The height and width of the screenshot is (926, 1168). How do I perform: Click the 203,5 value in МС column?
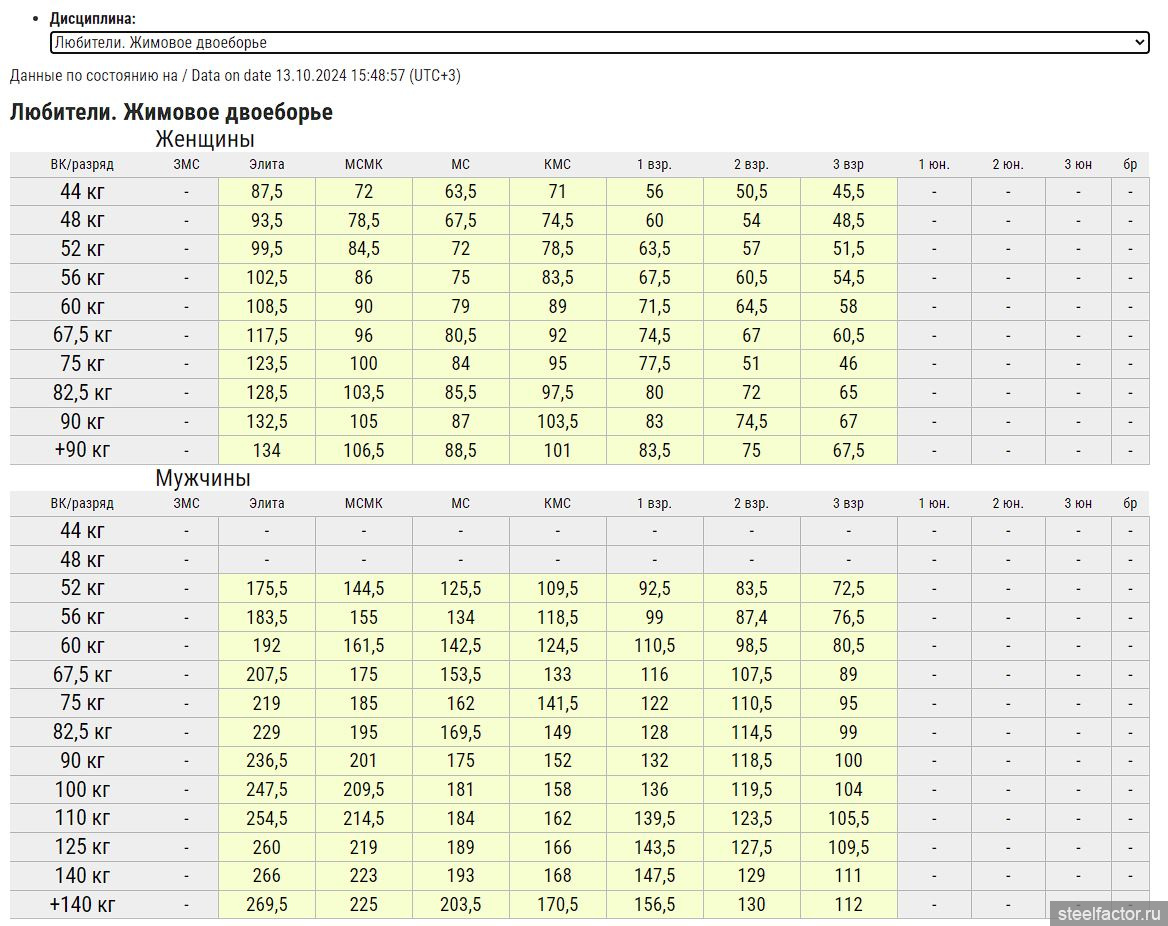[460, 905]
